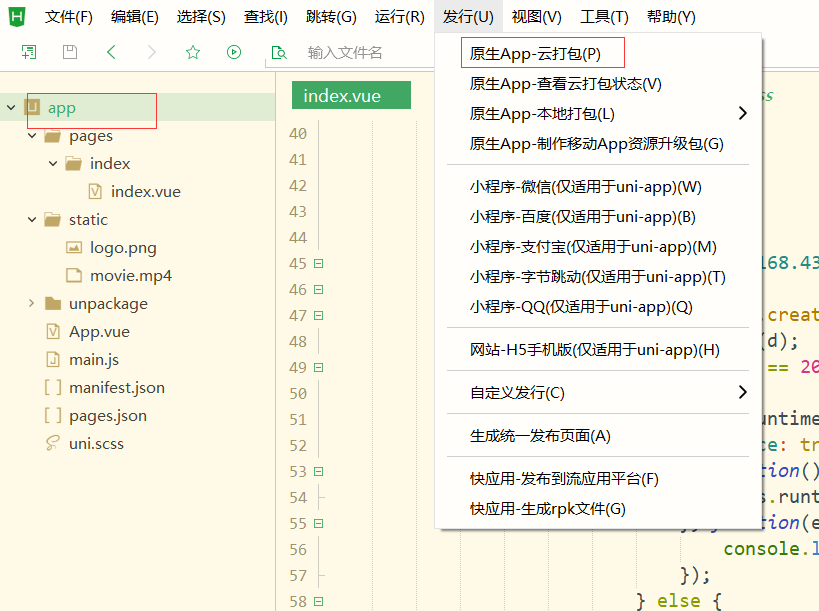Open the 跳转(G) menu
The width and height of the screenshot is (819, 611).
pos(331,17)
